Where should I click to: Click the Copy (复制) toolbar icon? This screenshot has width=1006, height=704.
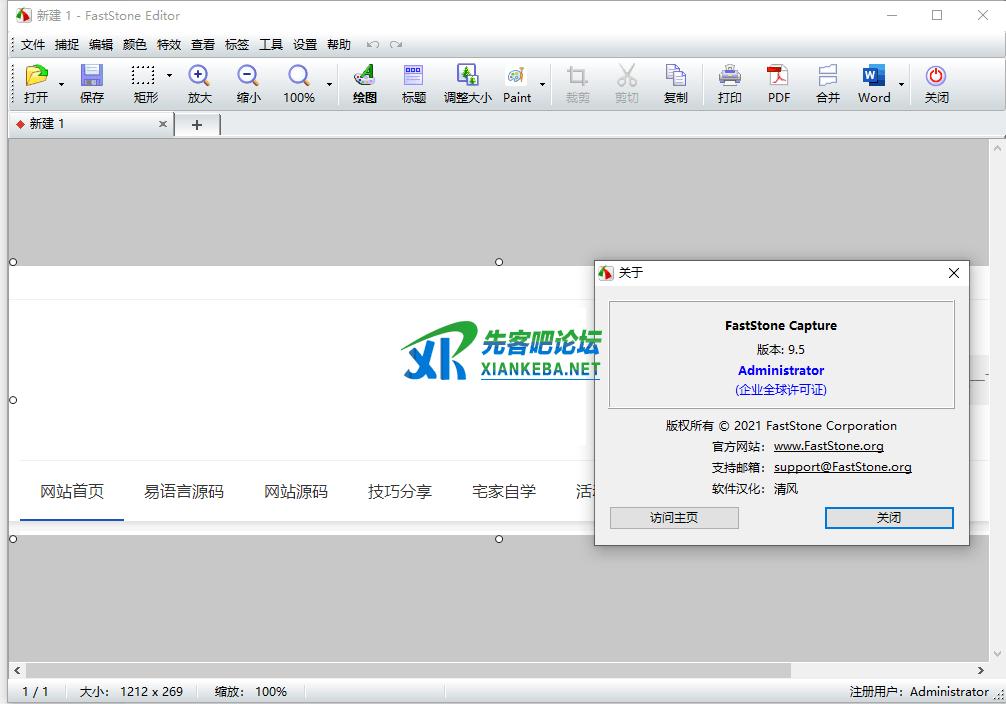[x=675, y=76]
